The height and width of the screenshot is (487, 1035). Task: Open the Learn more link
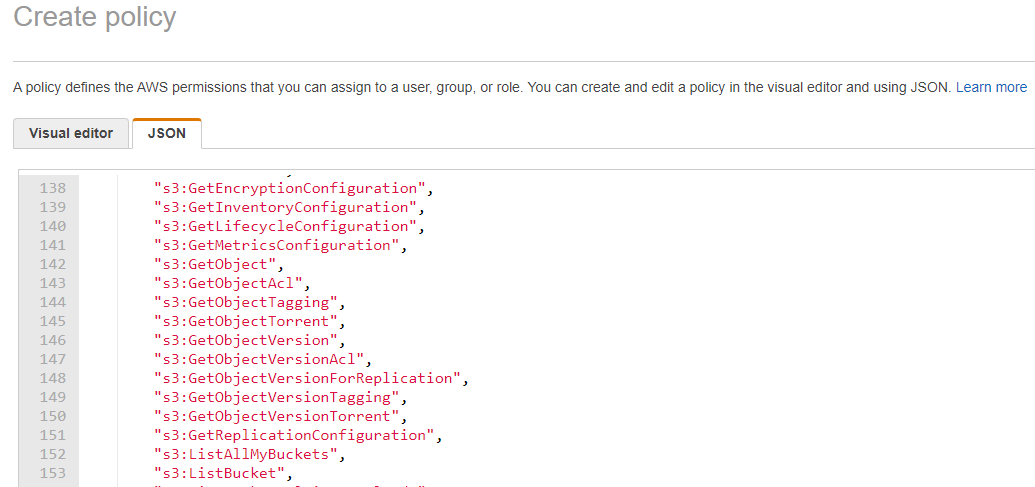tap(991, 87)
